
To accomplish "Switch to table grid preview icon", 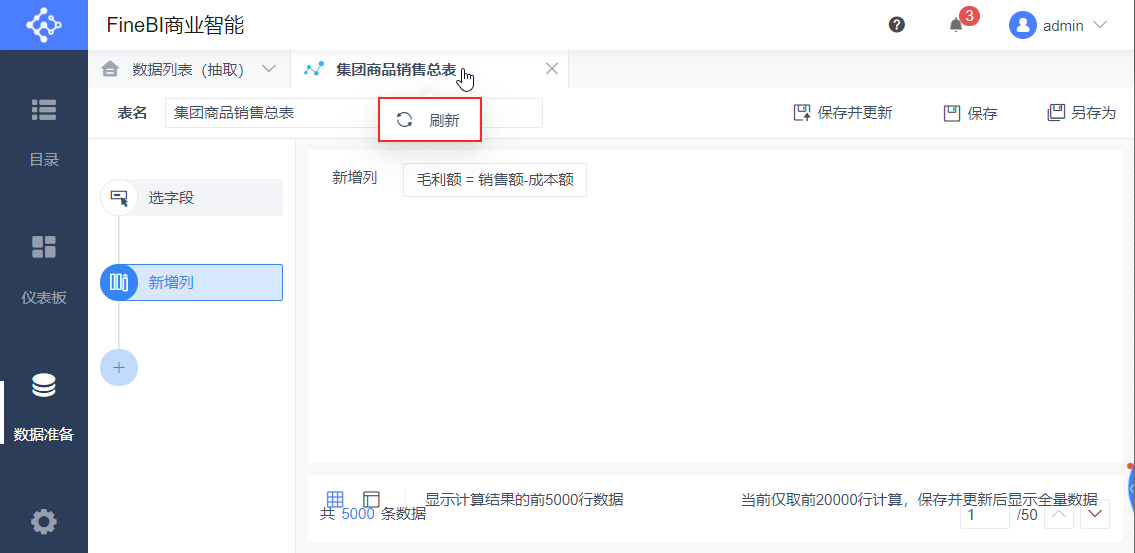I will point(334,499).
